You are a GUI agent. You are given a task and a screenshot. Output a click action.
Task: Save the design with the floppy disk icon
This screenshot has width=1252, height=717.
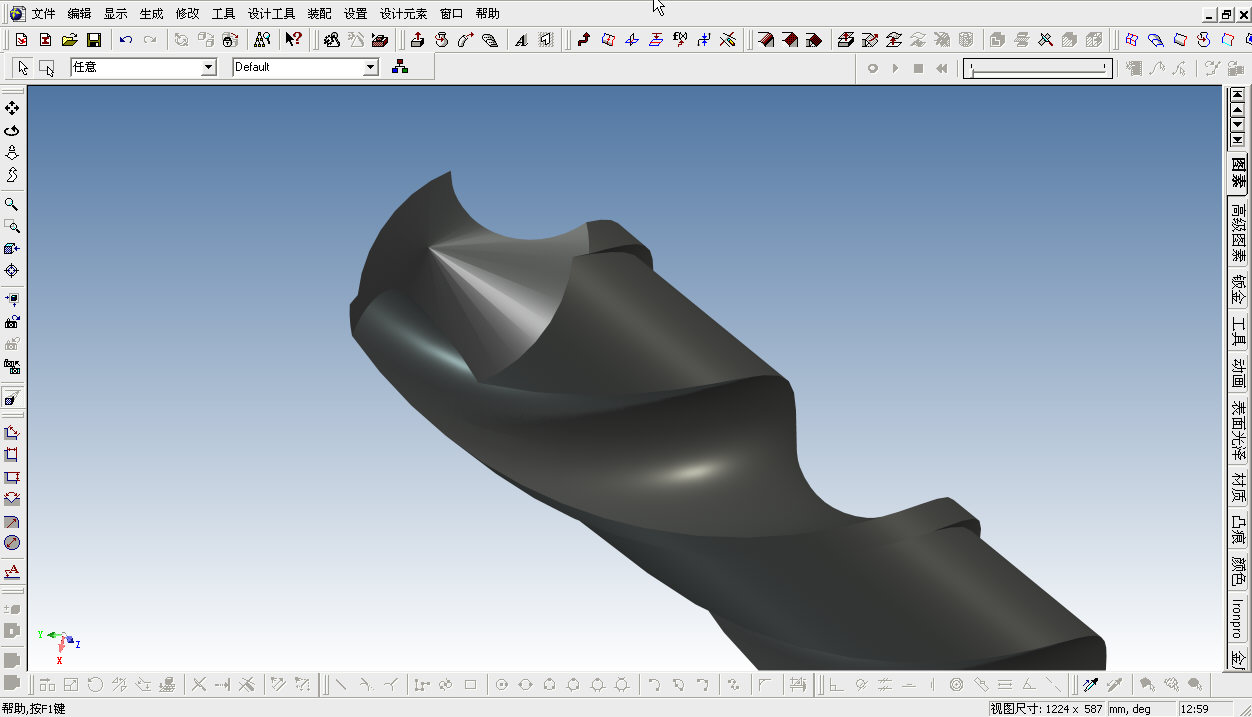tap(94, 40)
